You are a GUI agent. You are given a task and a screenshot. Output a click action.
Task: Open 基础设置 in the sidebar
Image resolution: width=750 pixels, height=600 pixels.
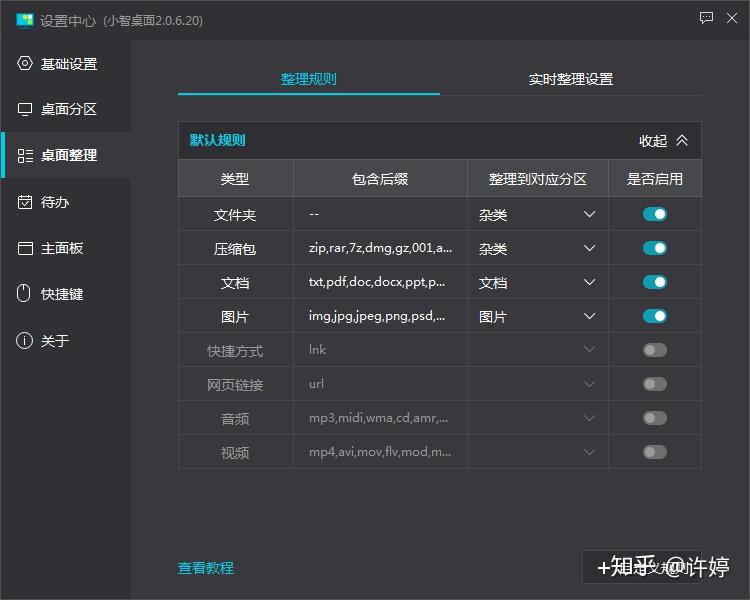click(66, 63)
